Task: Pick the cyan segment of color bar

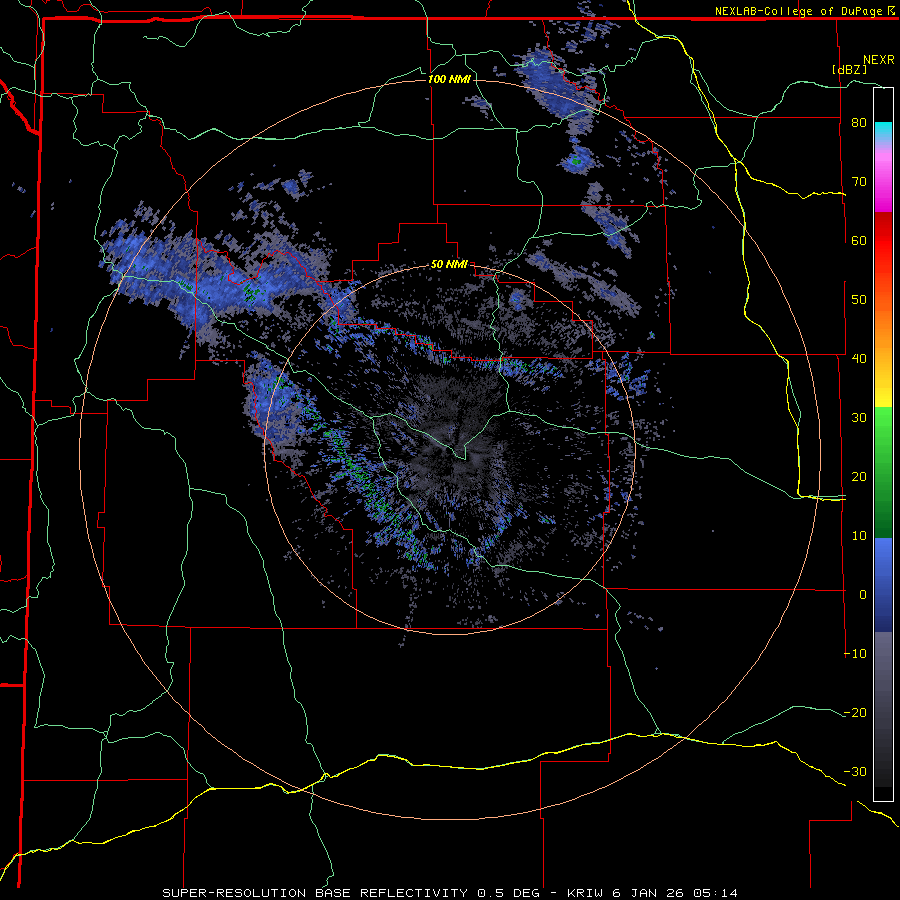Action: (x=883, y=131)
